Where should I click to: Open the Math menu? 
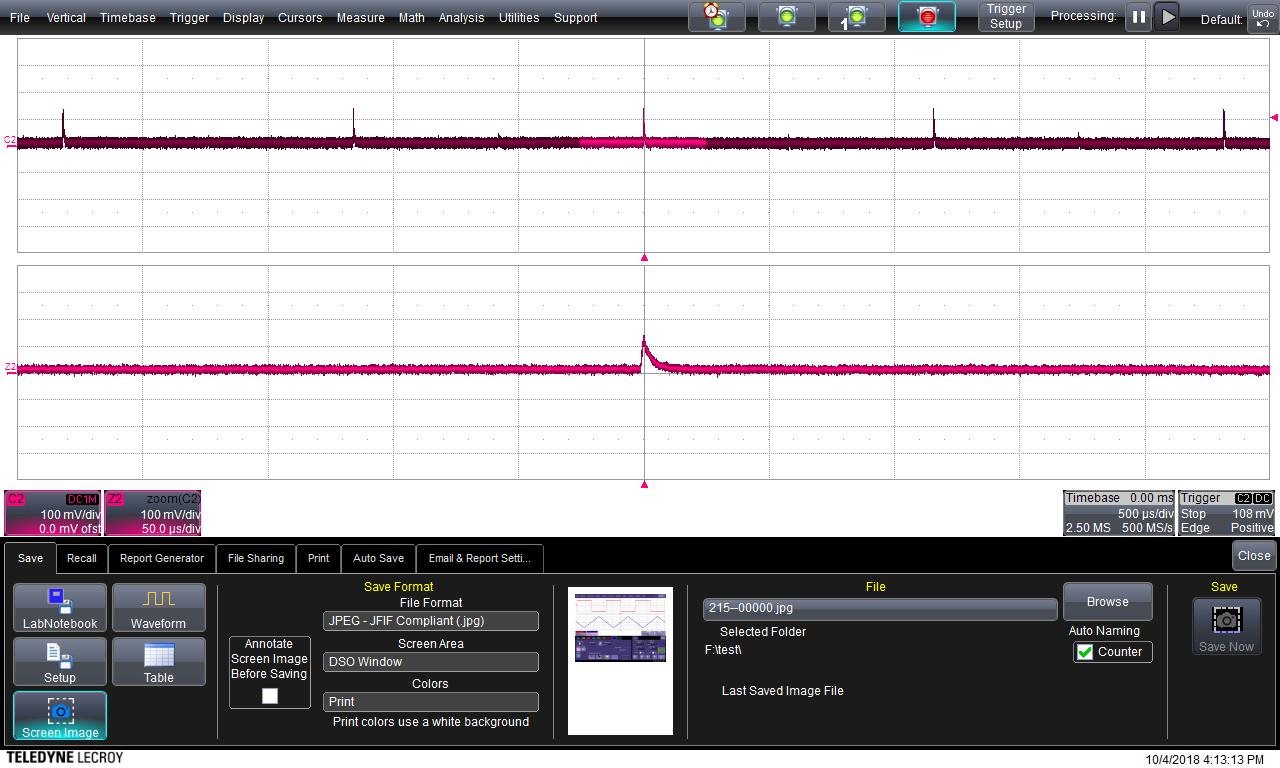pyautogui.click(x=411, y=18)
